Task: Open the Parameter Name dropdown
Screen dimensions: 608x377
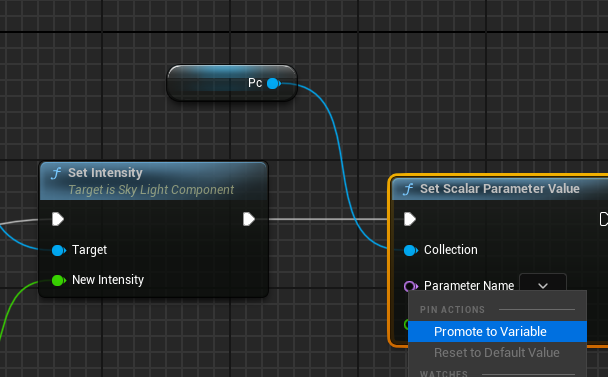Action: pyautogui.click(x=543, y=285)
